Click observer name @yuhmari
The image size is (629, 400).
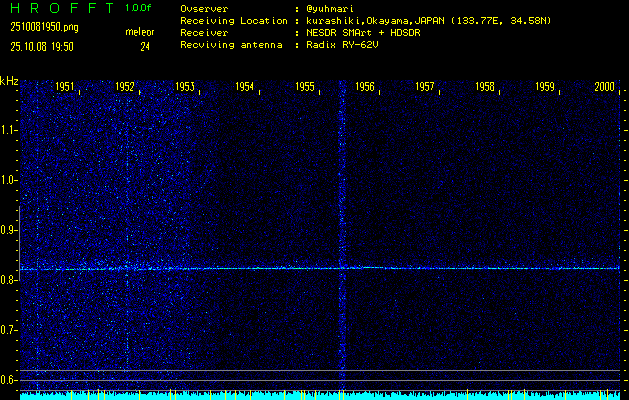pyautogui.click(x=330, y=9)
